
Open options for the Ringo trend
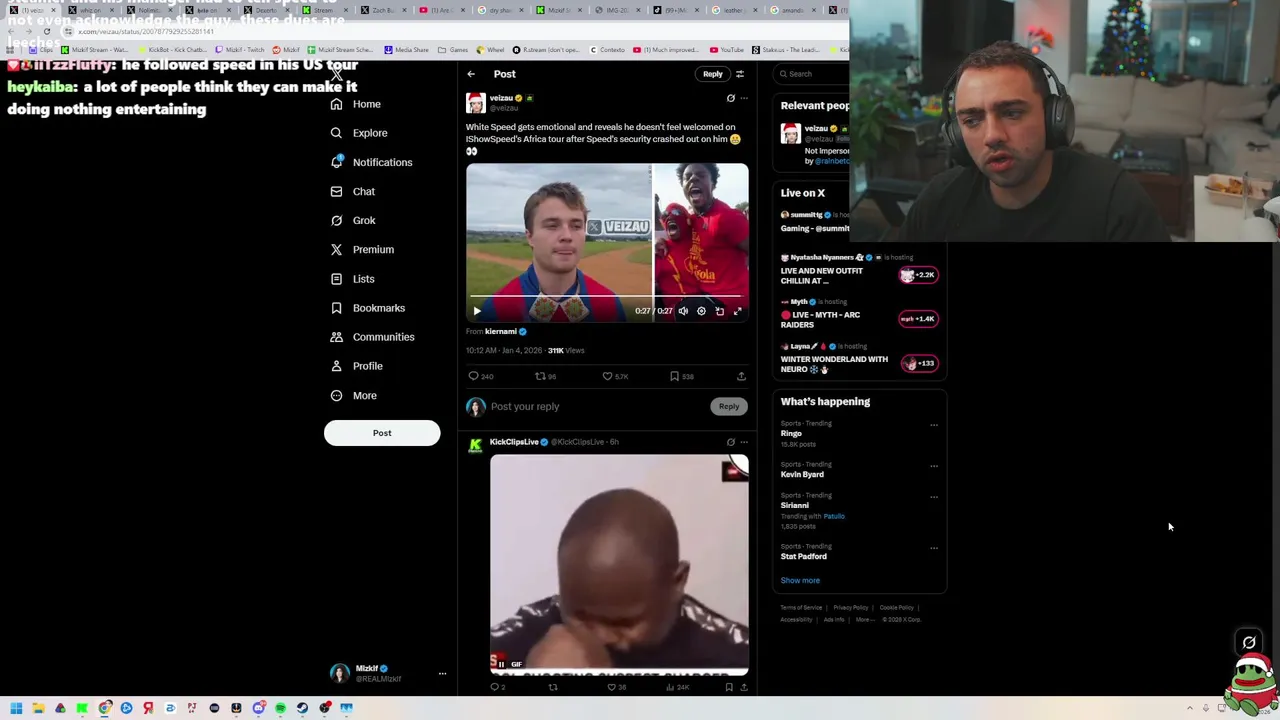934,425
